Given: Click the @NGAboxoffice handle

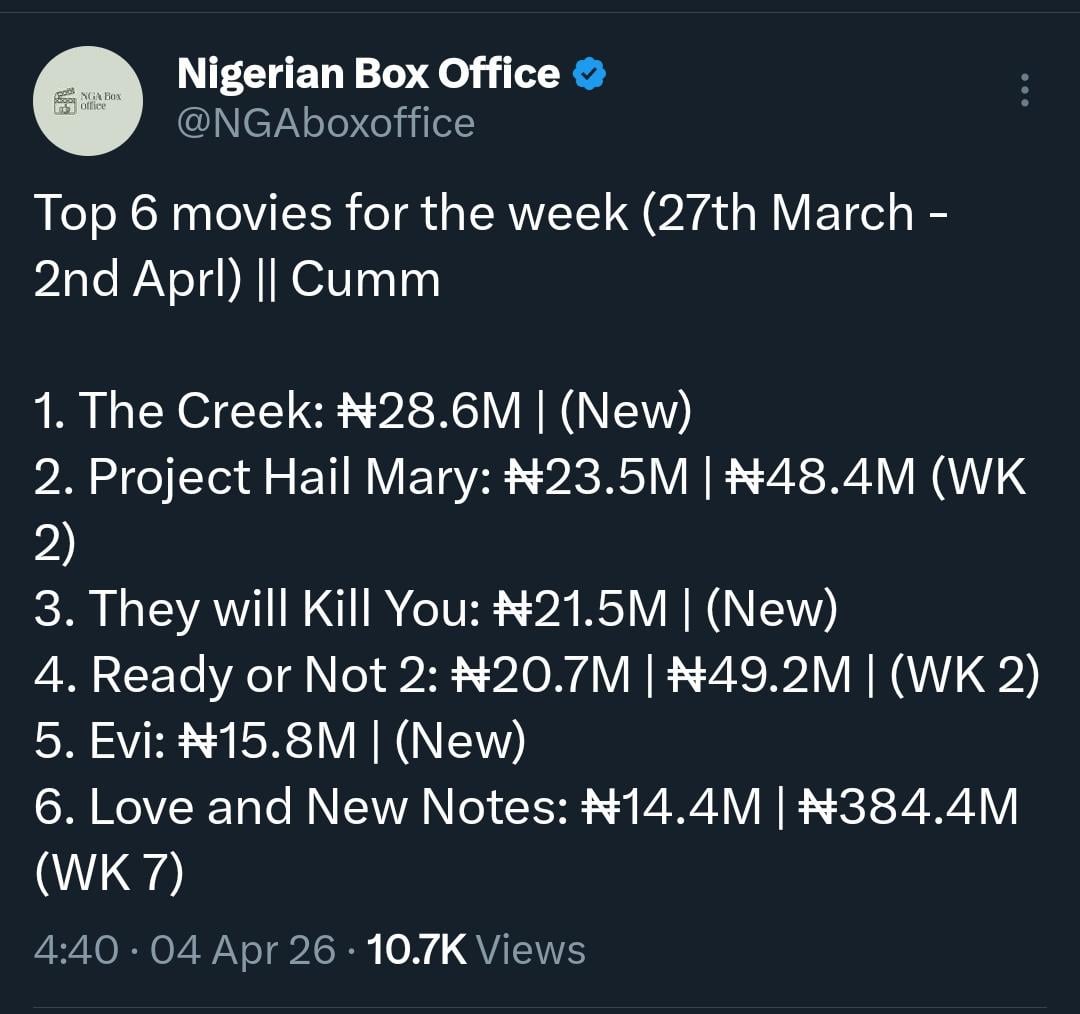Looking at the screenshot, I should [x=325, y=123].
